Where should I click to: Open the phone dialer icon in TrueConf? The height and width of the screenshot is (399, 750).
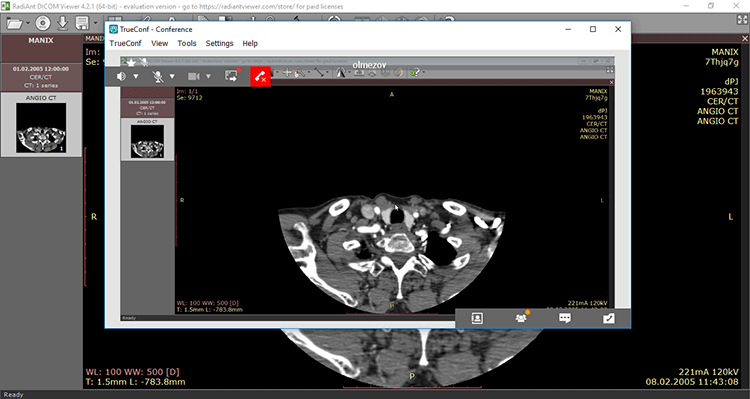608,318
